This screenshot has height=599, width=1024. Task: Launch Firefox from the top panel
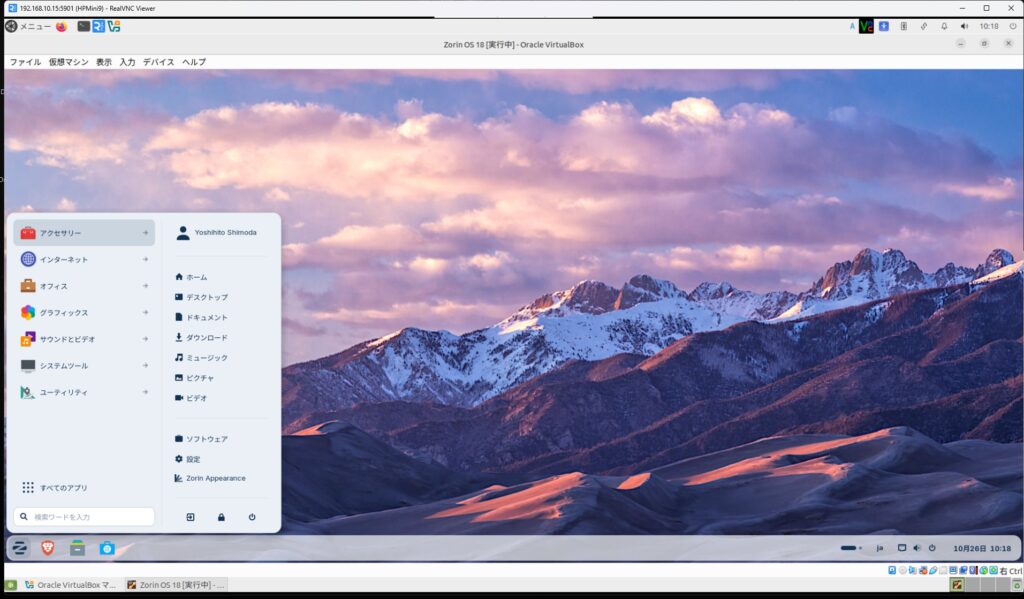pos(62,26)
